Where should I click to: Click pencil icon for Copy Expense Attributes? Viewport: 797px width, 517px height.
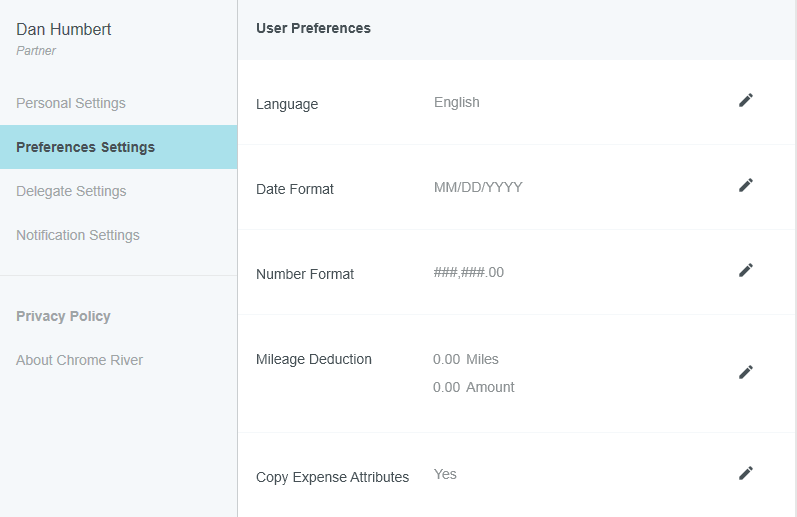click(745, 473)
